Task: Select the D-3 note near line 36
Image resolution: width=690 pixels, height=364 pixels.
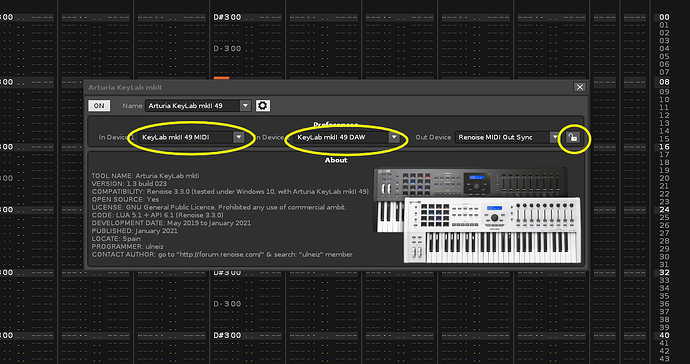Action: (228, 304)
